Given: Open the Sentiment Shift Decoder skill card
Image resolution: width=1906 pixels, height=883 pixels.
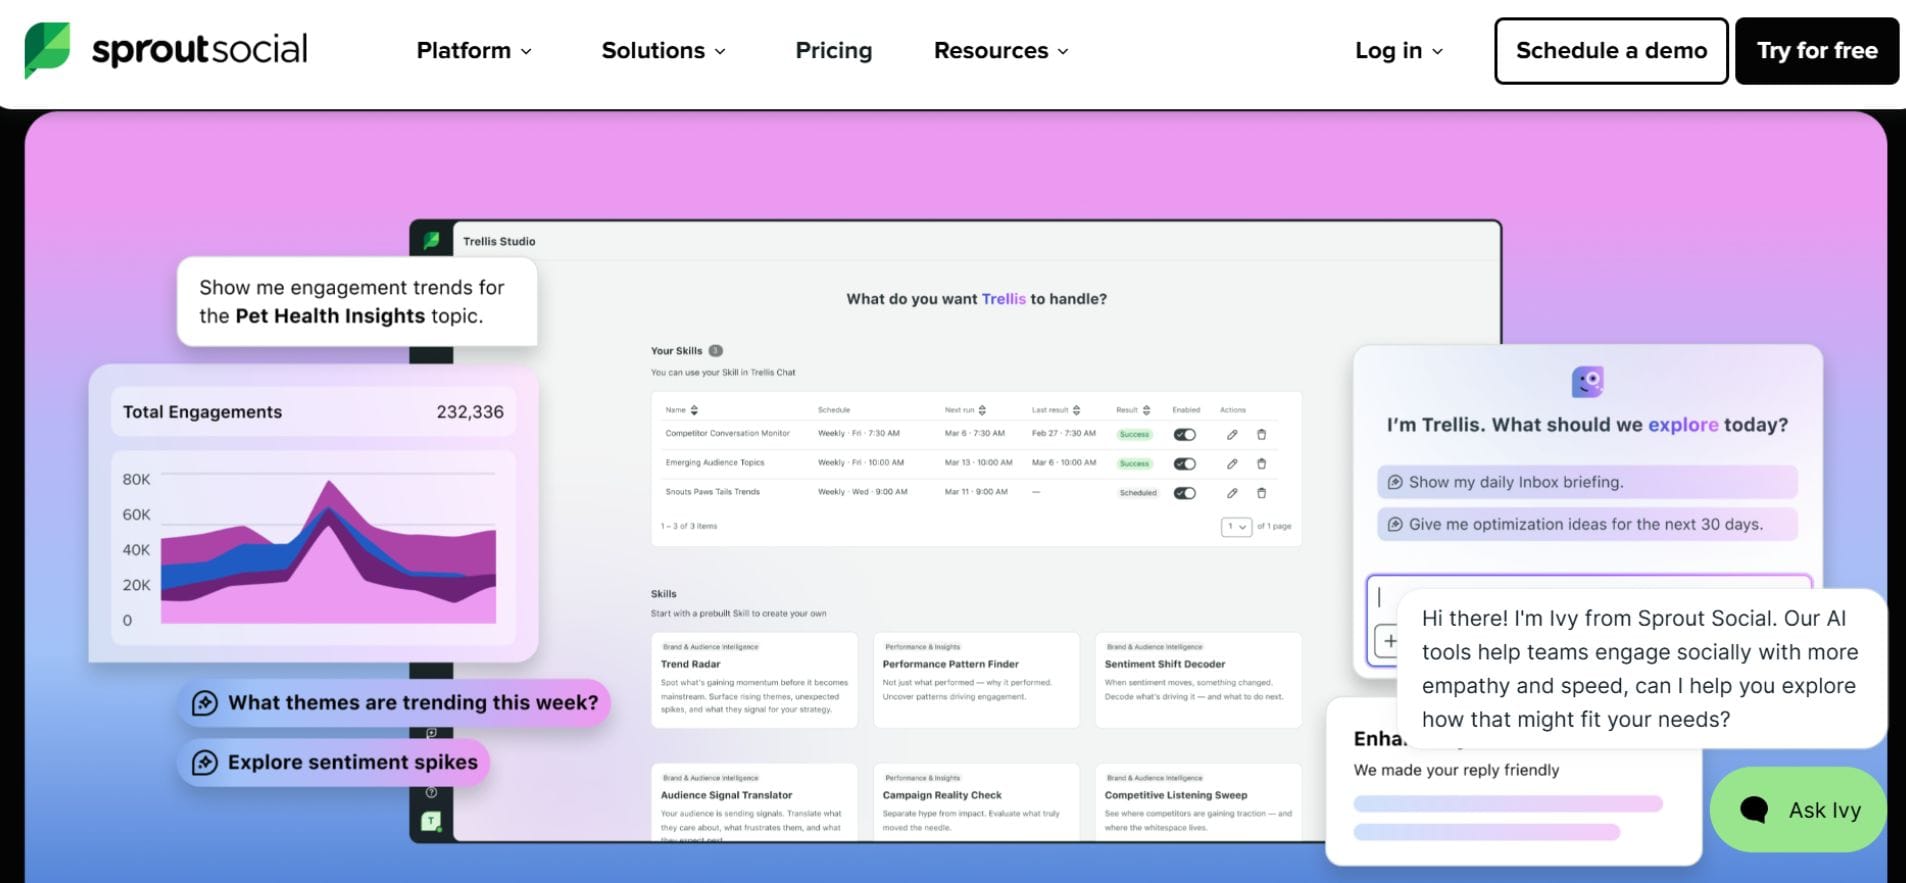Looking at the screenshot, I should (1198, 680).
